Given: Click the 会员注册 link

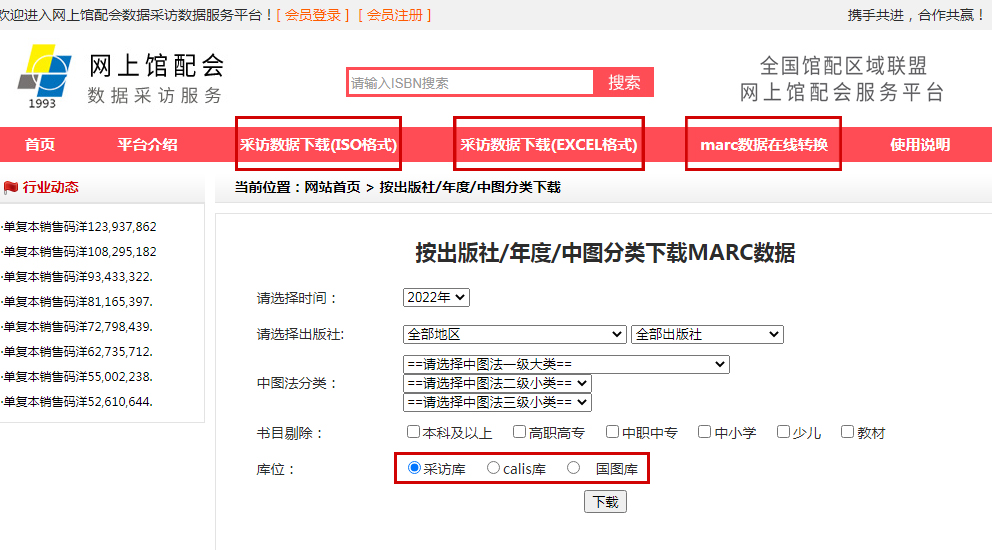Looking at the screenshot, I should pyautogui.click(x=394, y=15).
